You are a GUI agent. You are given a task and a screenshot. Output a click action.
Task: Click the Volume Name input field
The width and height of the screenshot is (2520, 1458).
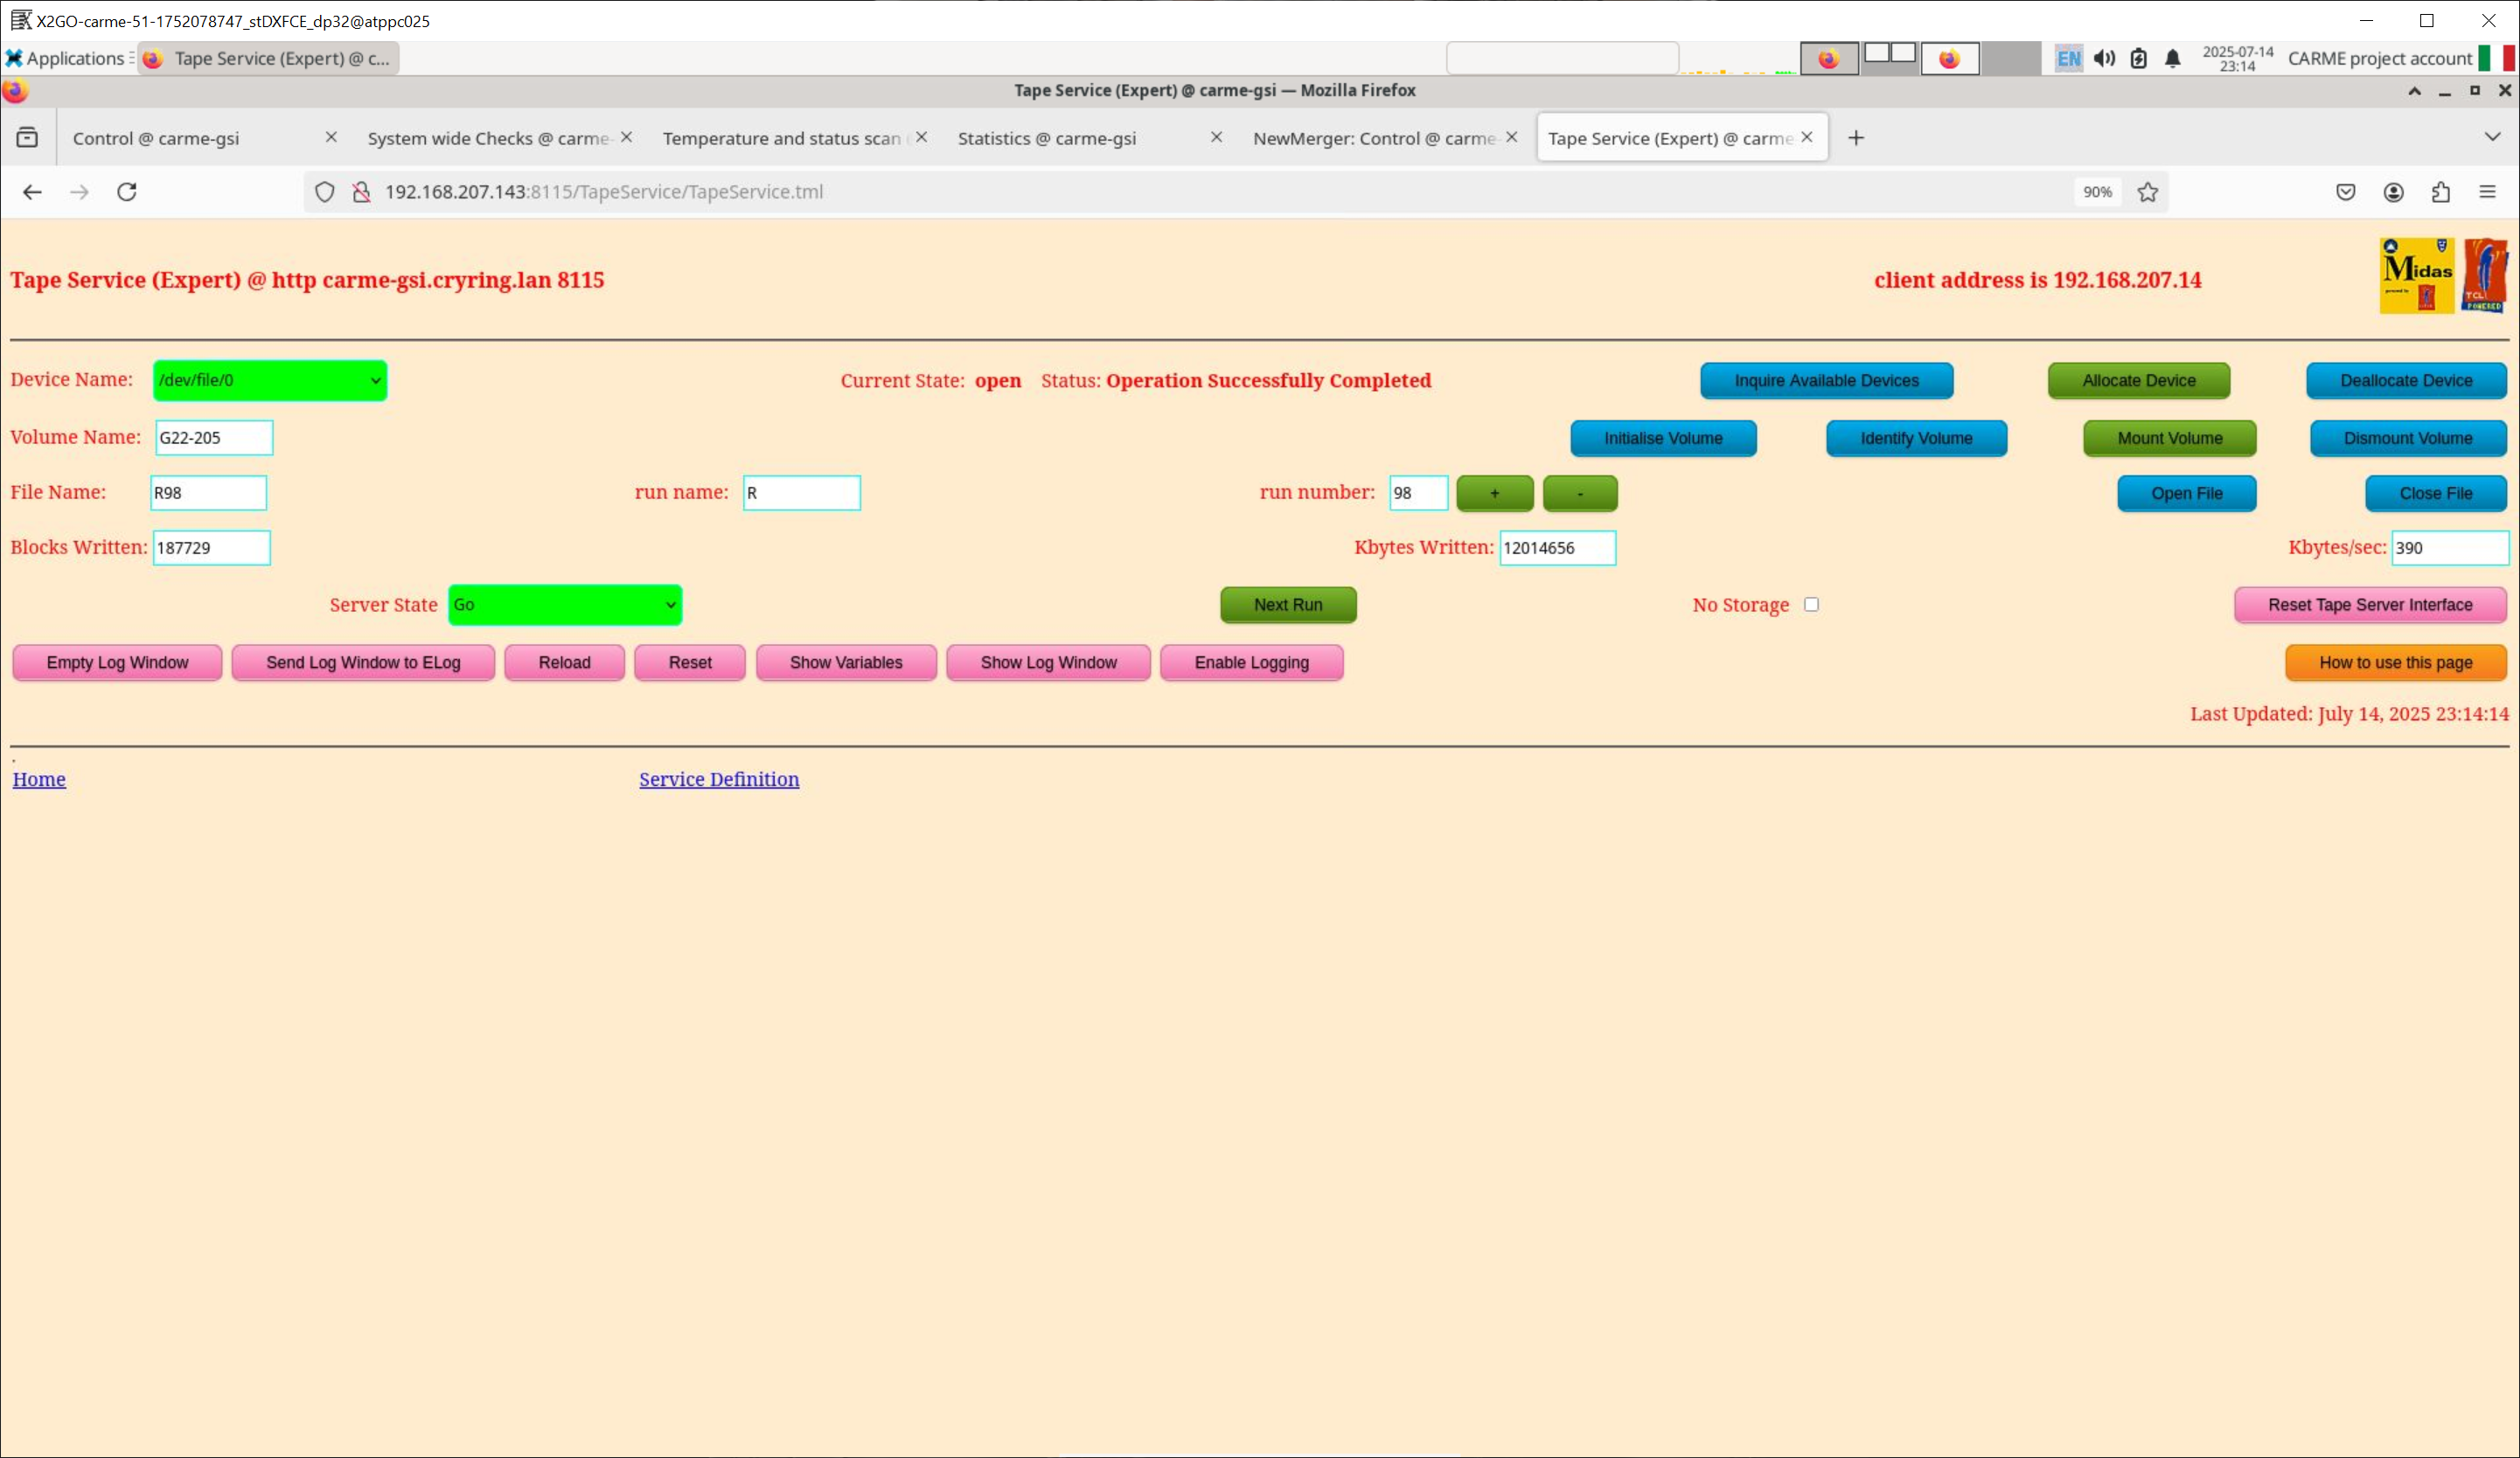[214, 438]
